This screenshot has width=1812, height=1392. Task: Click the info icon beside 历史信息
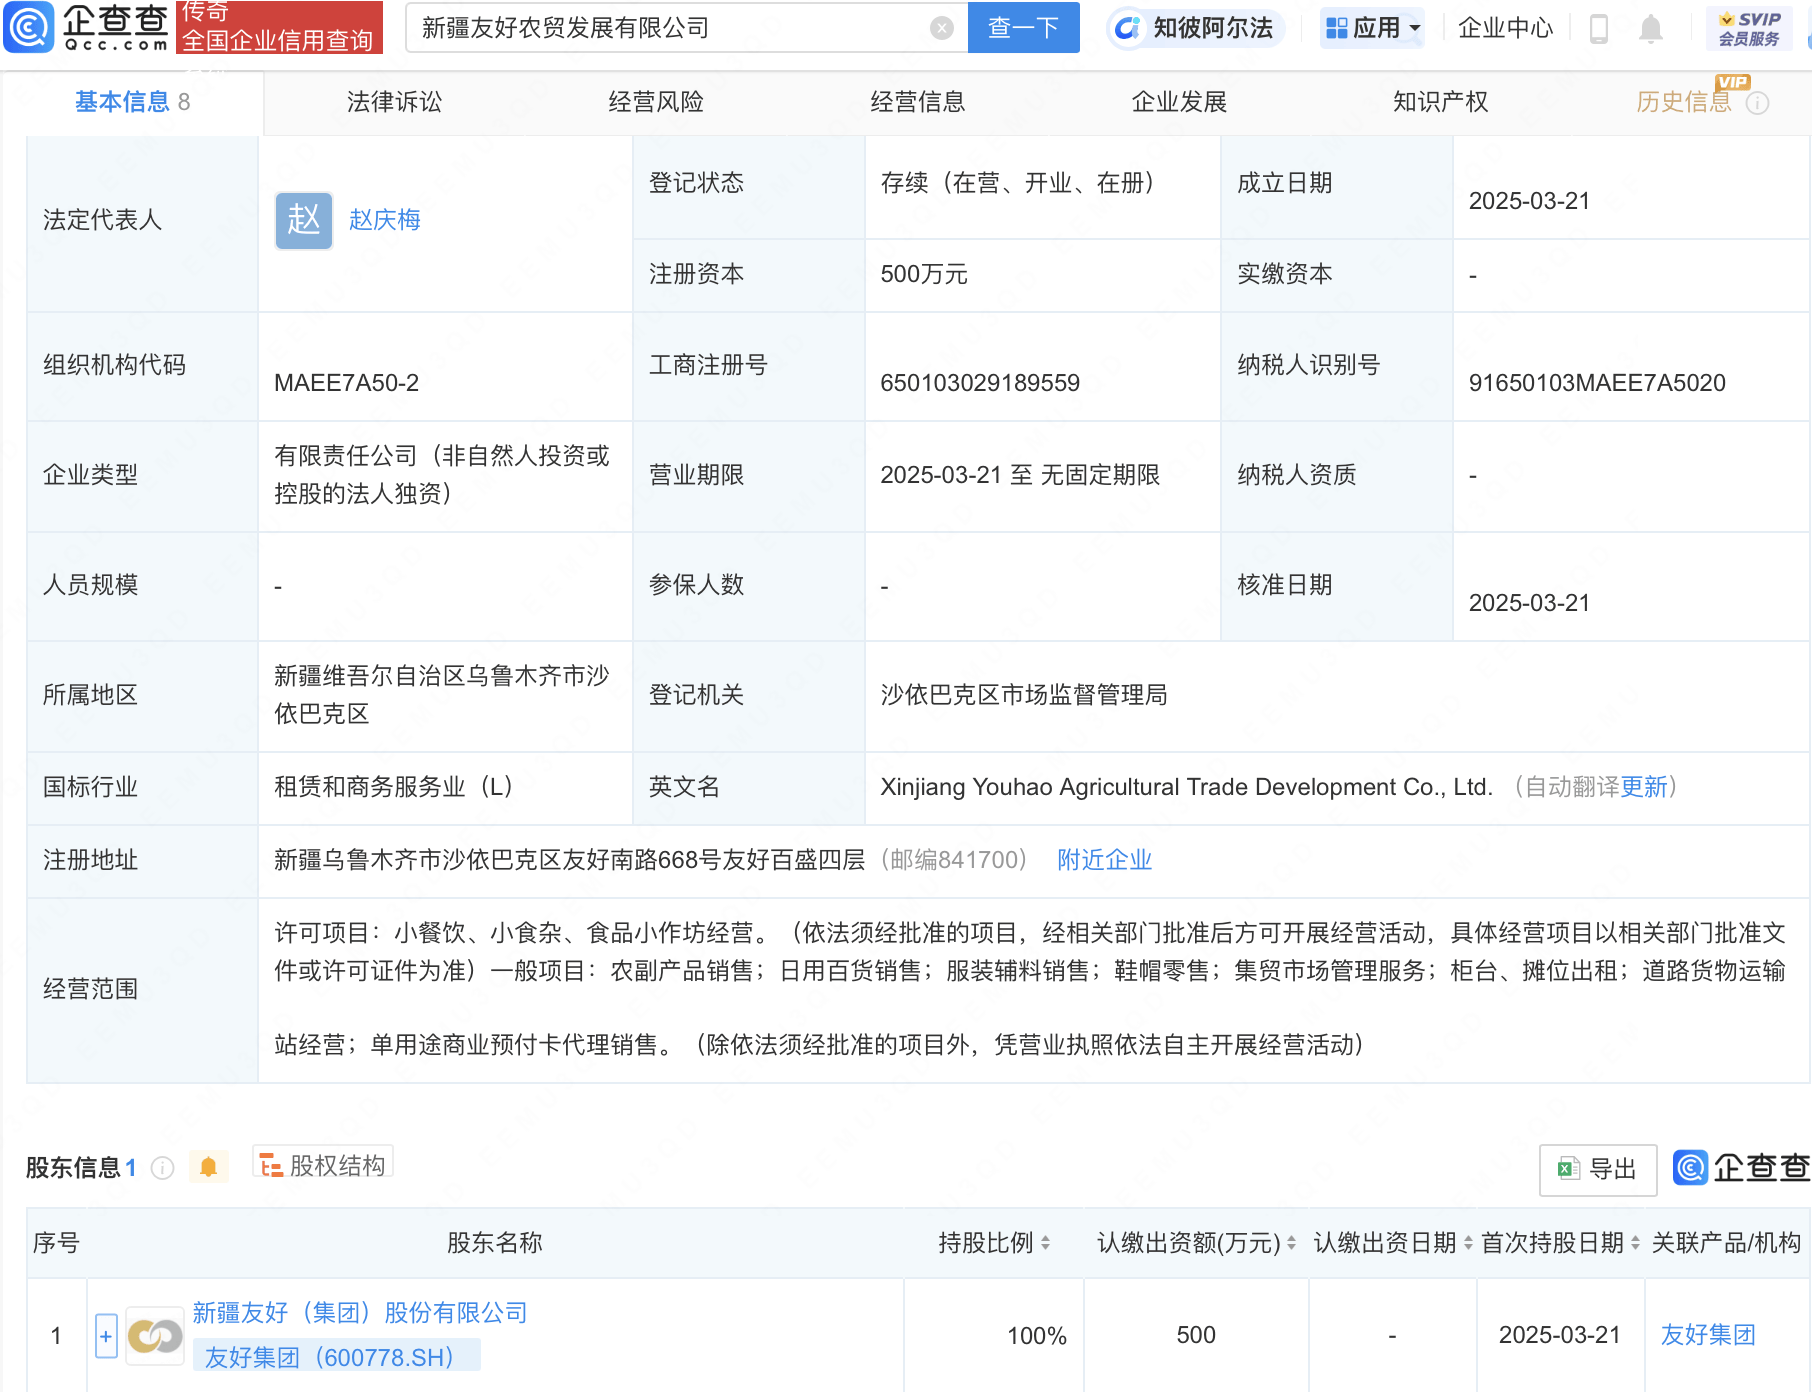point(1758,103)
